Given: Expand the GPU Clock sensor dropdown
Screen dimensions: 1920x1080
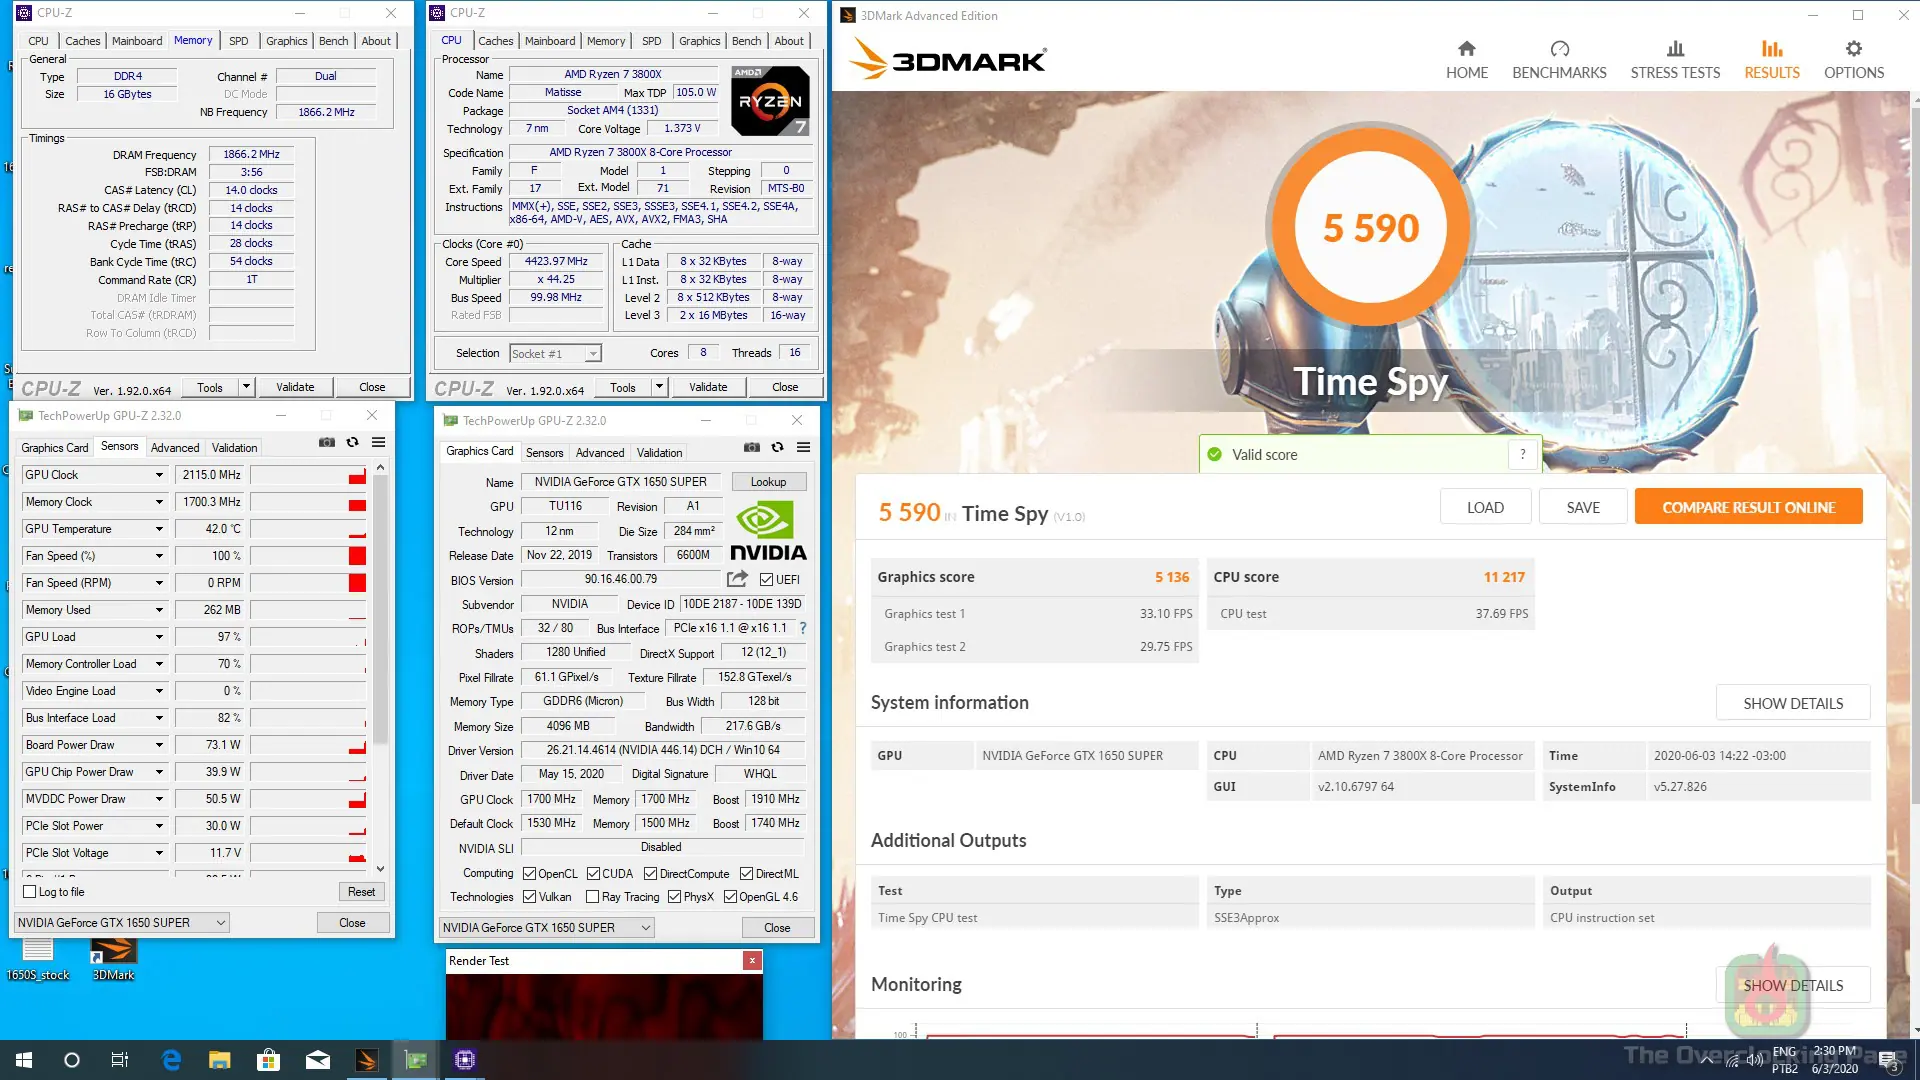Looking at the screenshot, I should [x=159, y=475].
